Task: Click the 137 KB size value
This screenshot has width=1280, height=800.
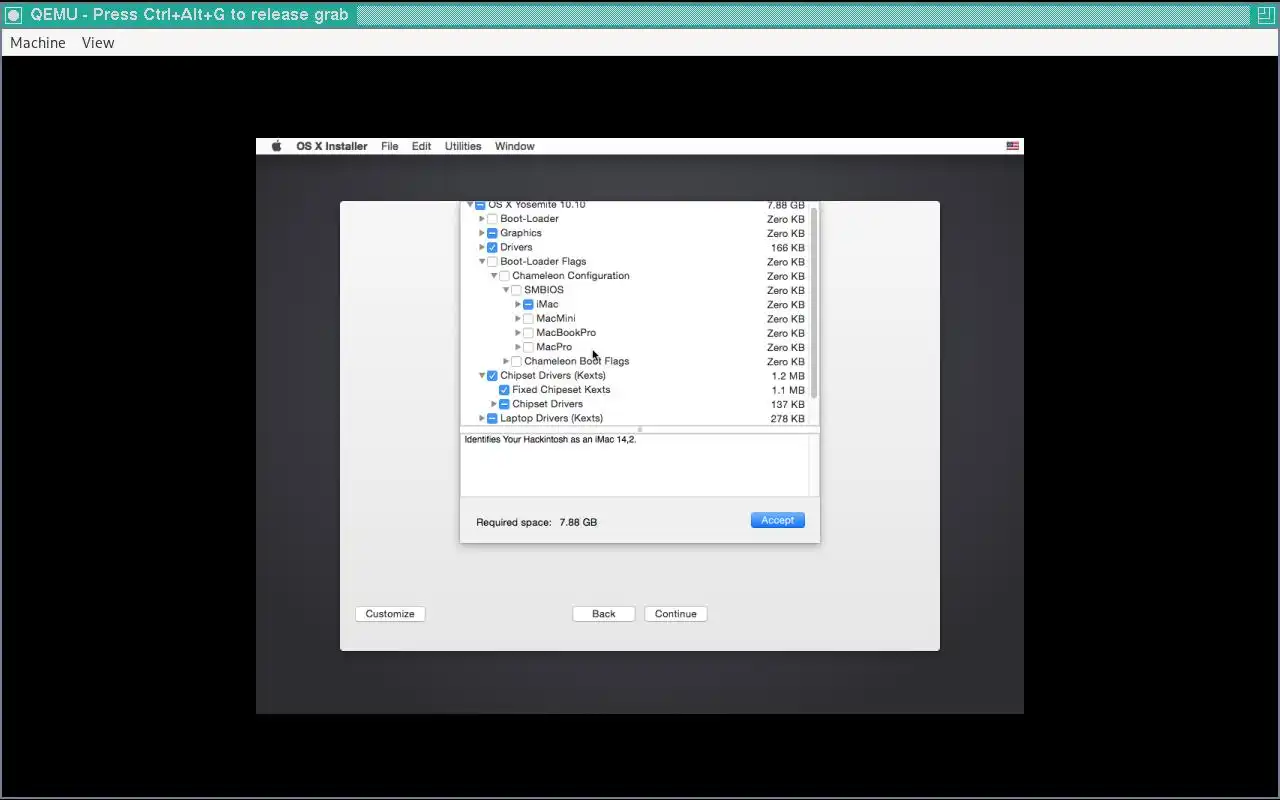Action: (787, 405)
